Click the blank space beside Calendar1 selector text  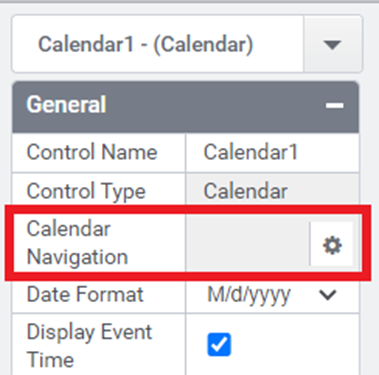[x=278, y=44]
